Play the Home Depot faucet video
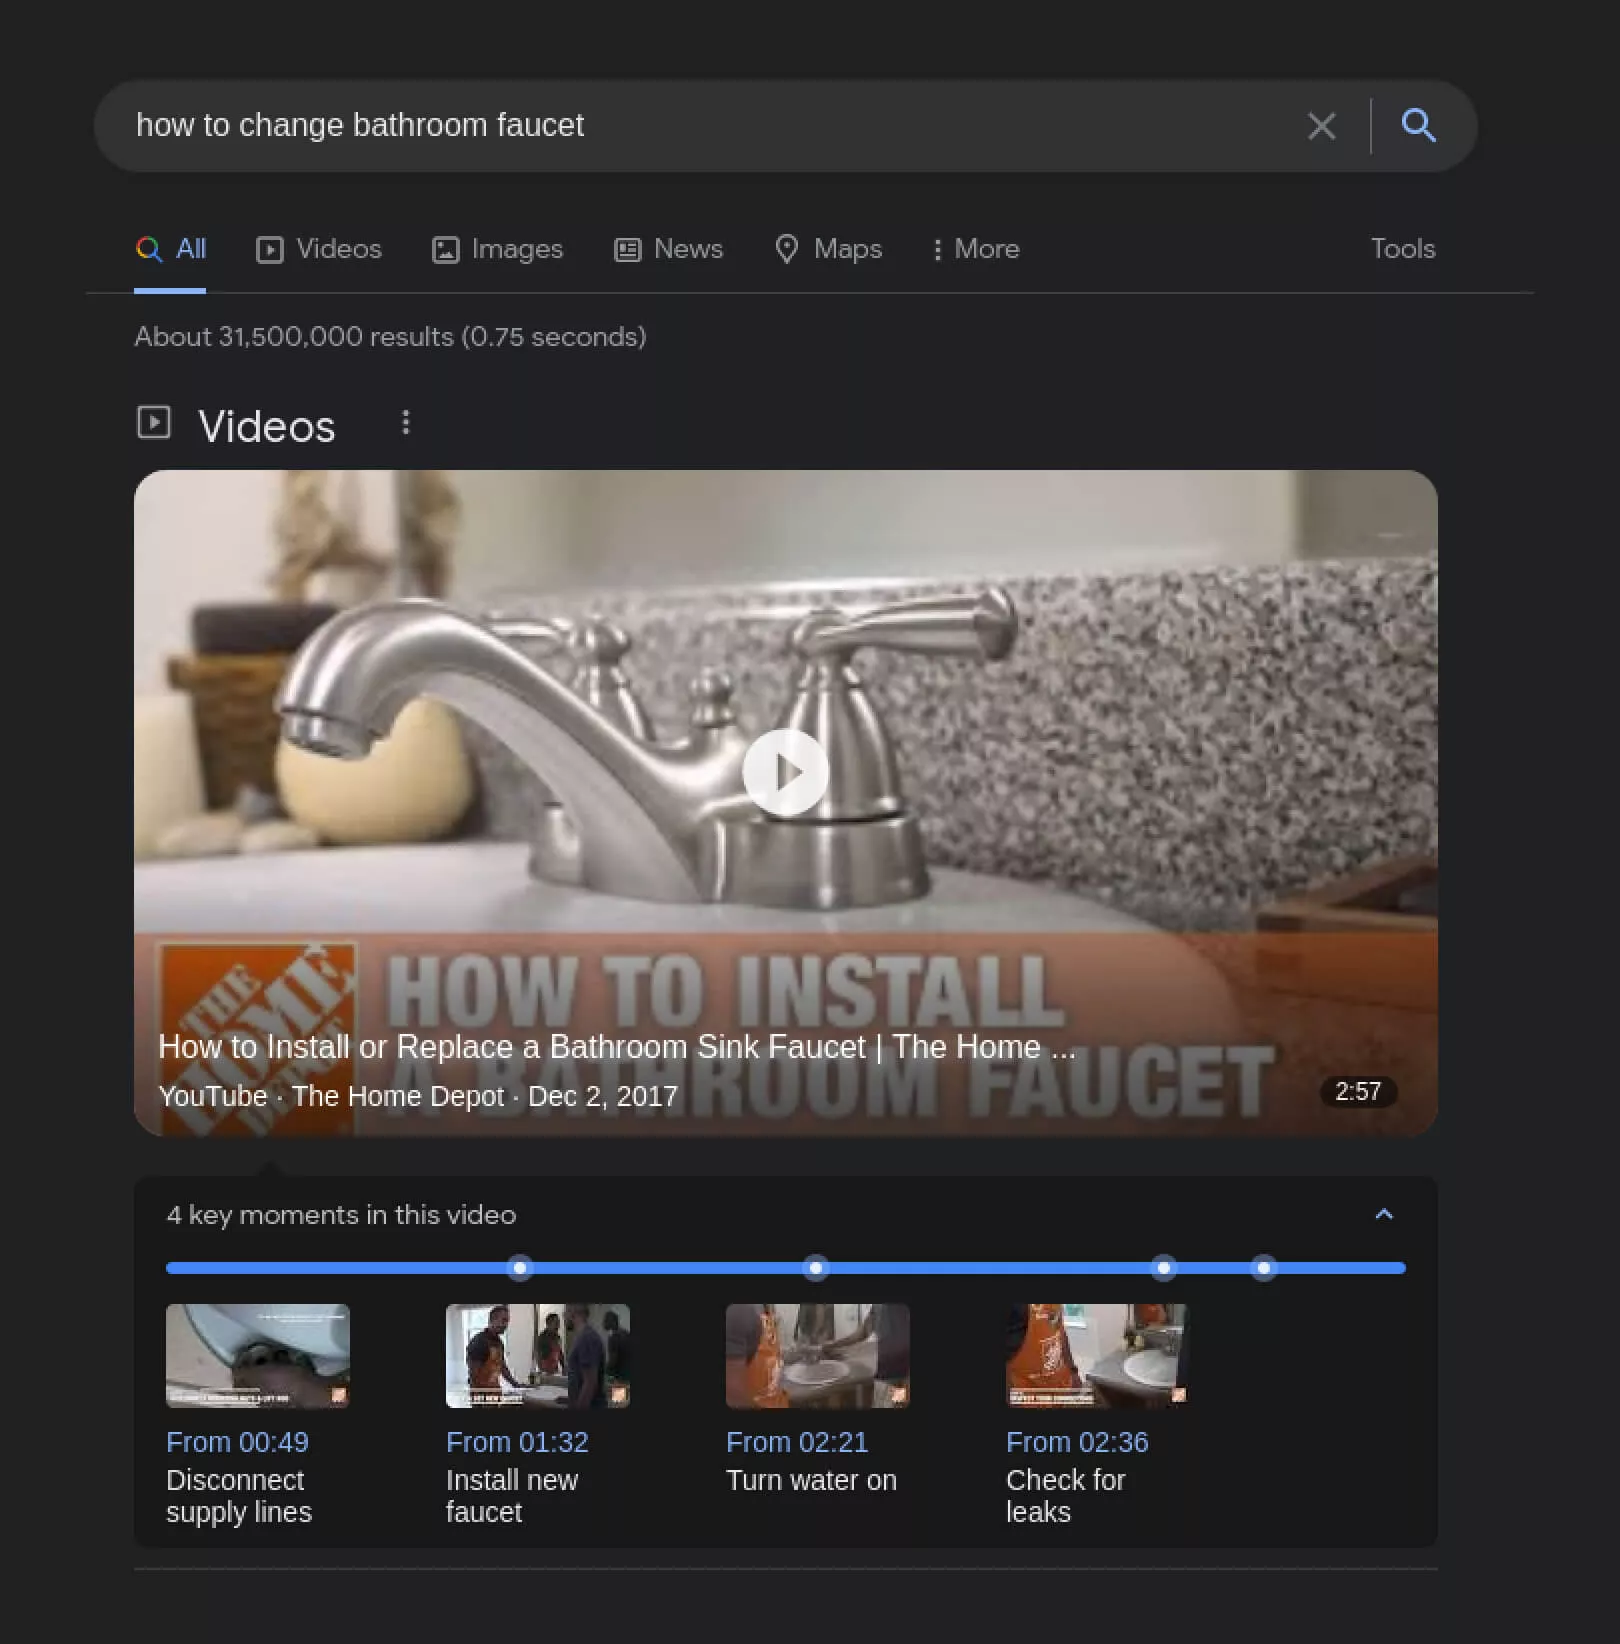 [x=786, y=772]
